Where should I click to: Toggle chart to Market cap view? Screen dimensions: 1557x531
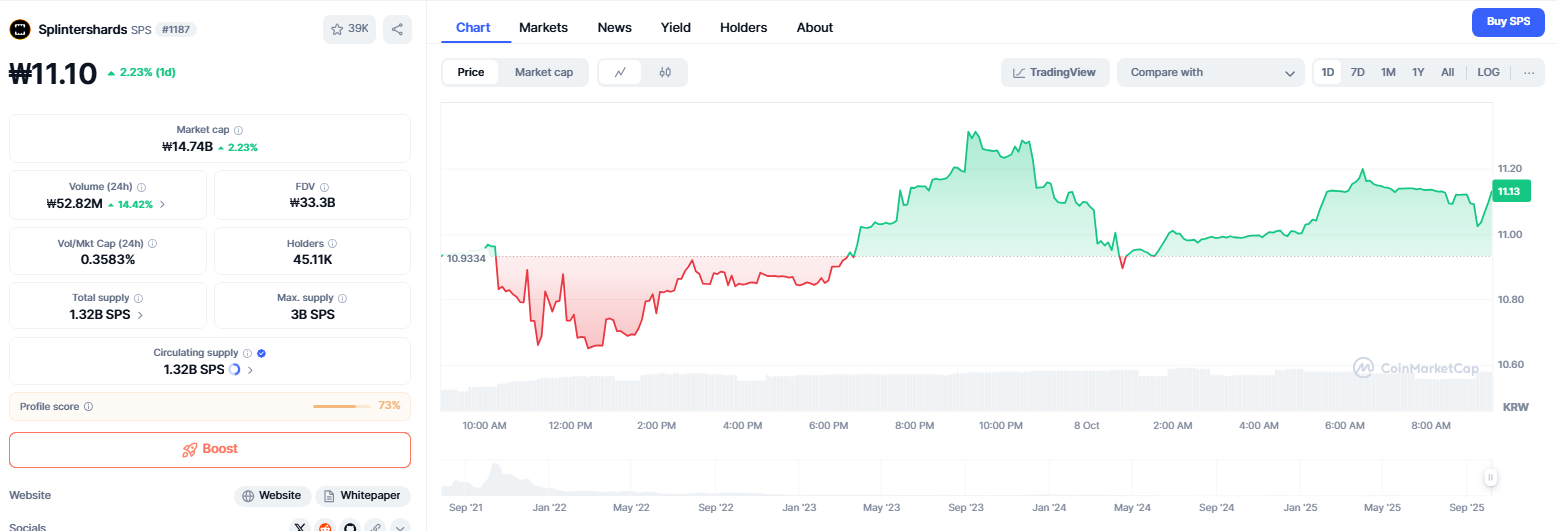[x=544, y=72]
